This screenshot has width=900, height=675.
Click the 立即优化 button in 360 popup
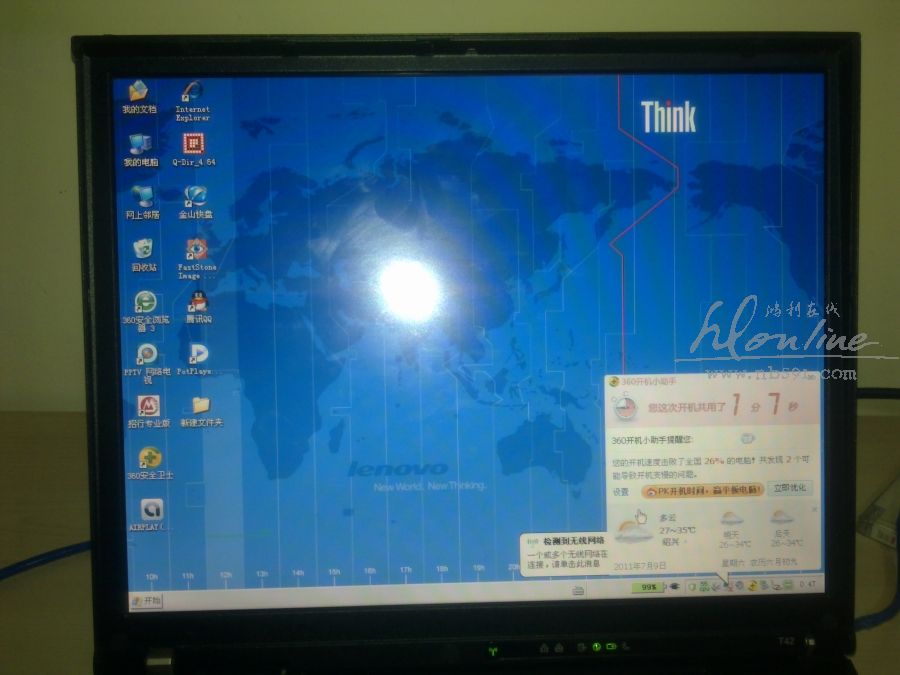(790, 488)
